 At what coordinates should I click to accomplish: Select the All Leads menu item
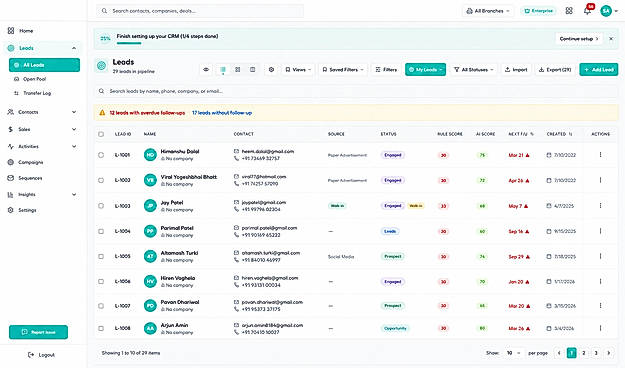(44, 65)
